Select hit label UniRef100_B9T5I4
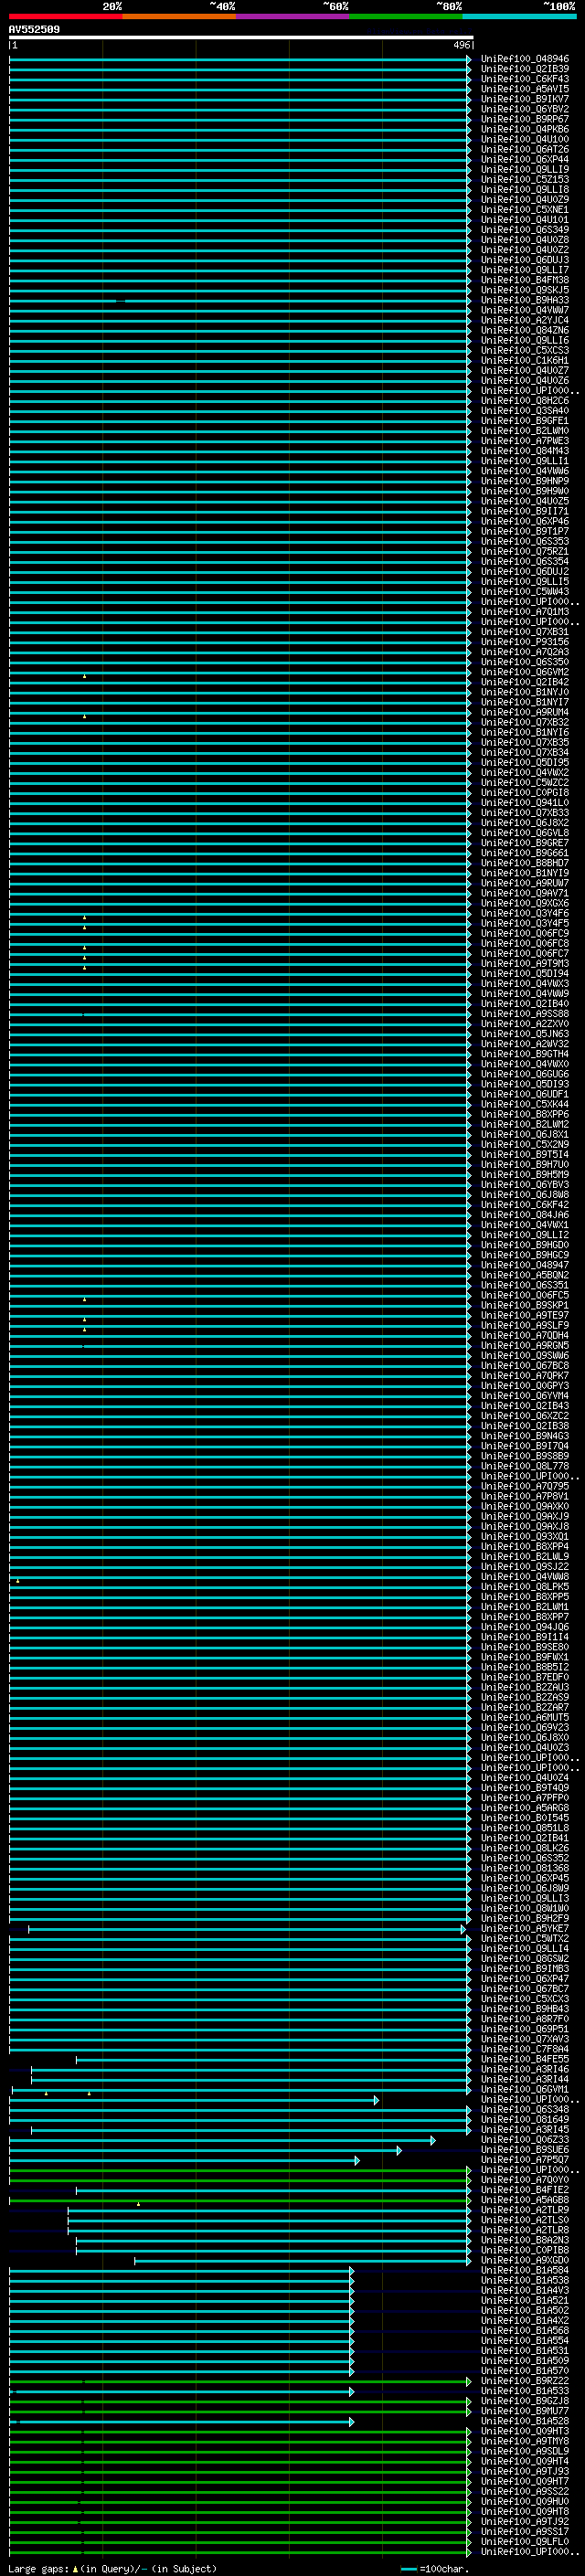Viewport: 585px width, 2576px height. 525,1155
